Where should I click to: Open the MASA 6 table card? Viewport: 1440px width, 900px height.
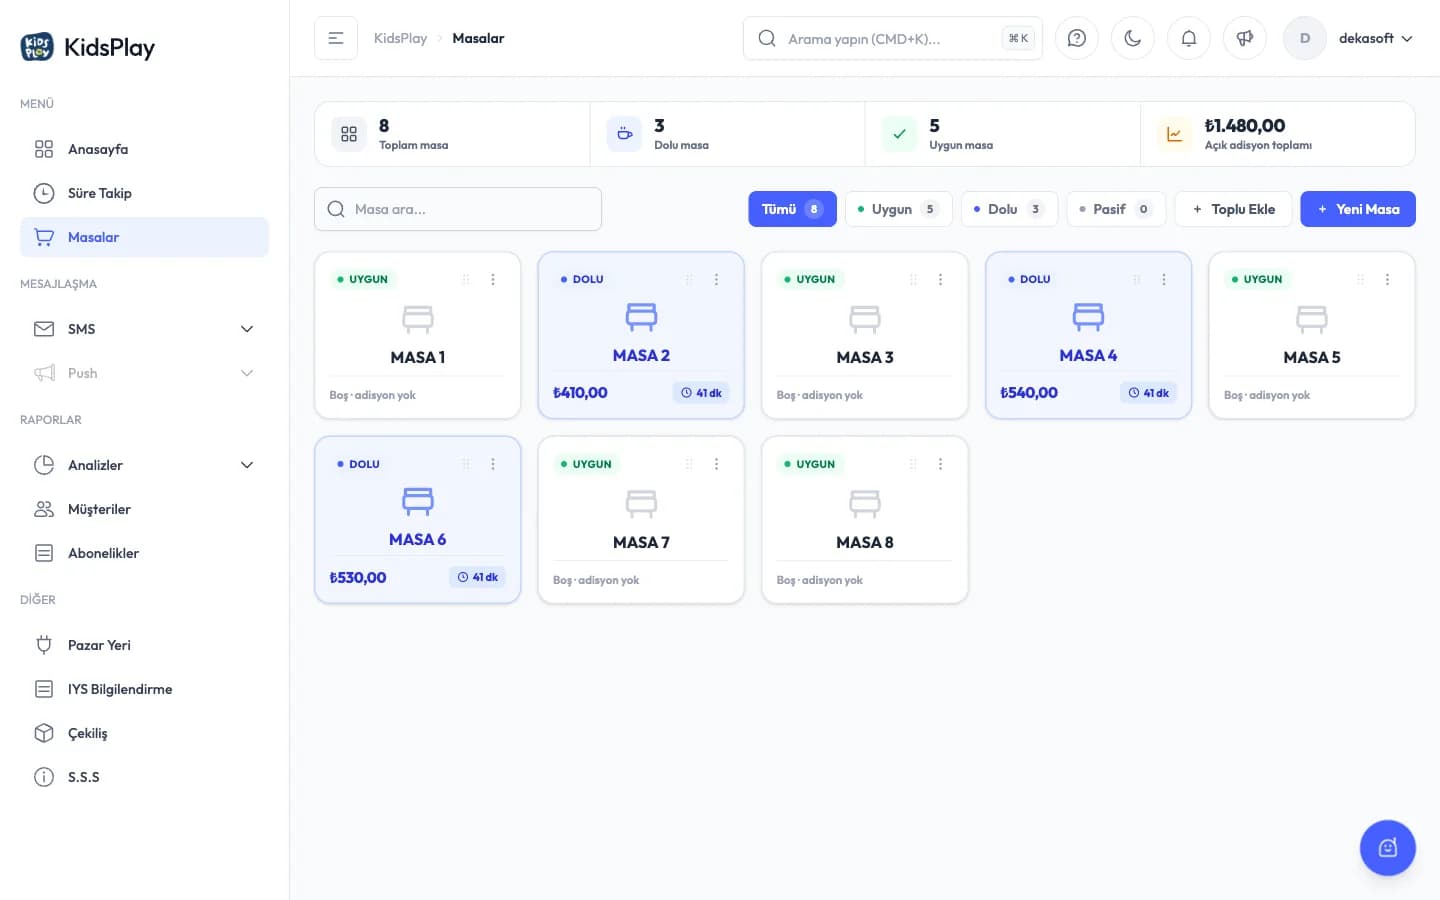coord(418,520)
